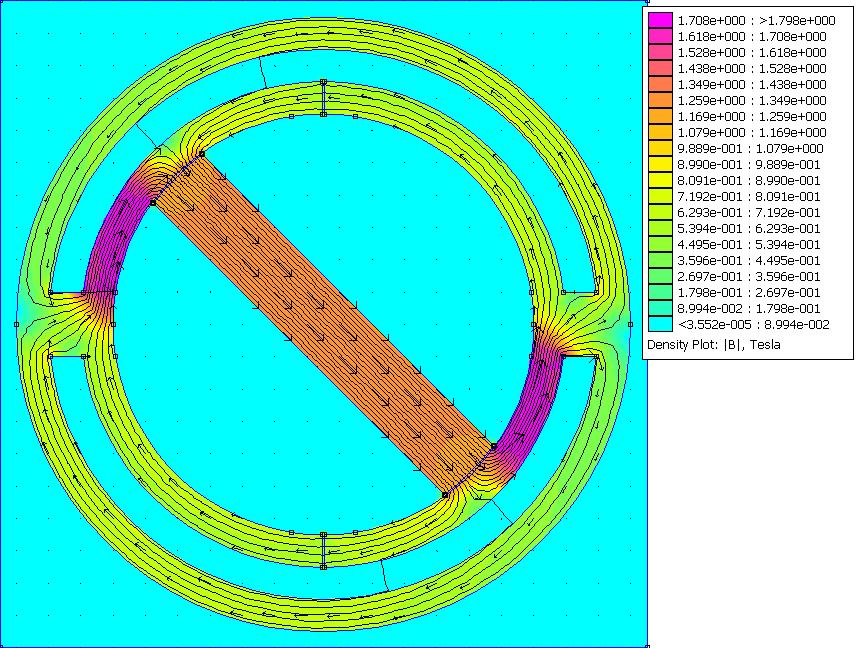Click the 'Density Plot: |B|, Tesla' label
860x648 pixels.
coord(713,344)
